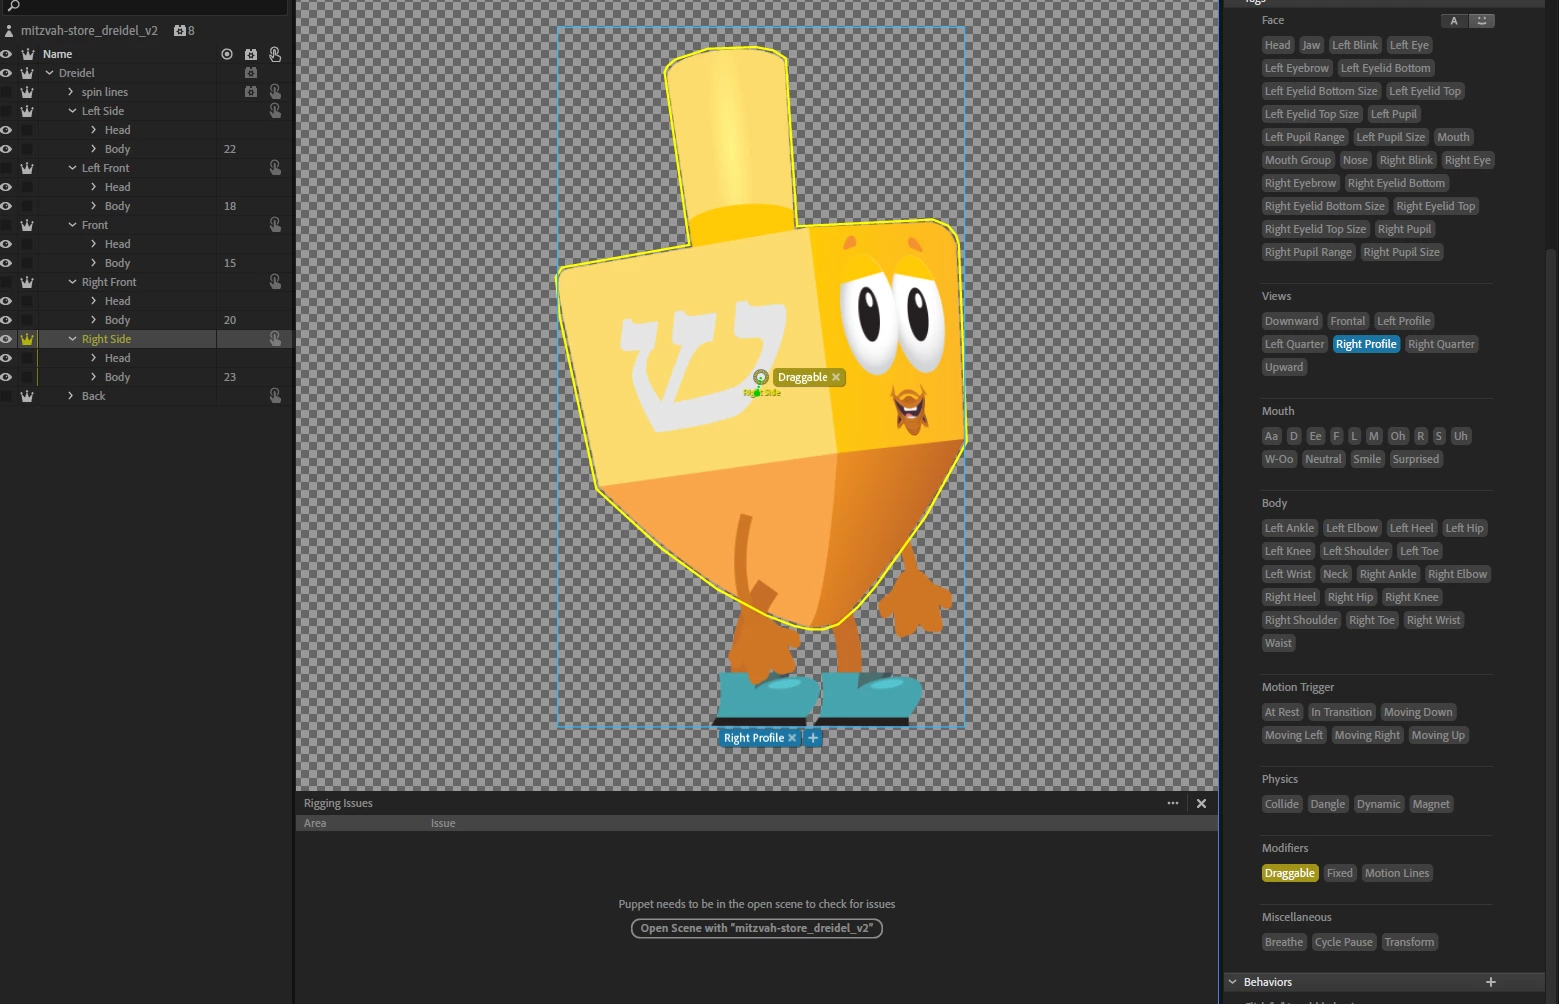
Task: Click the behaviors column header icon
Action: (x=251, y=54)
